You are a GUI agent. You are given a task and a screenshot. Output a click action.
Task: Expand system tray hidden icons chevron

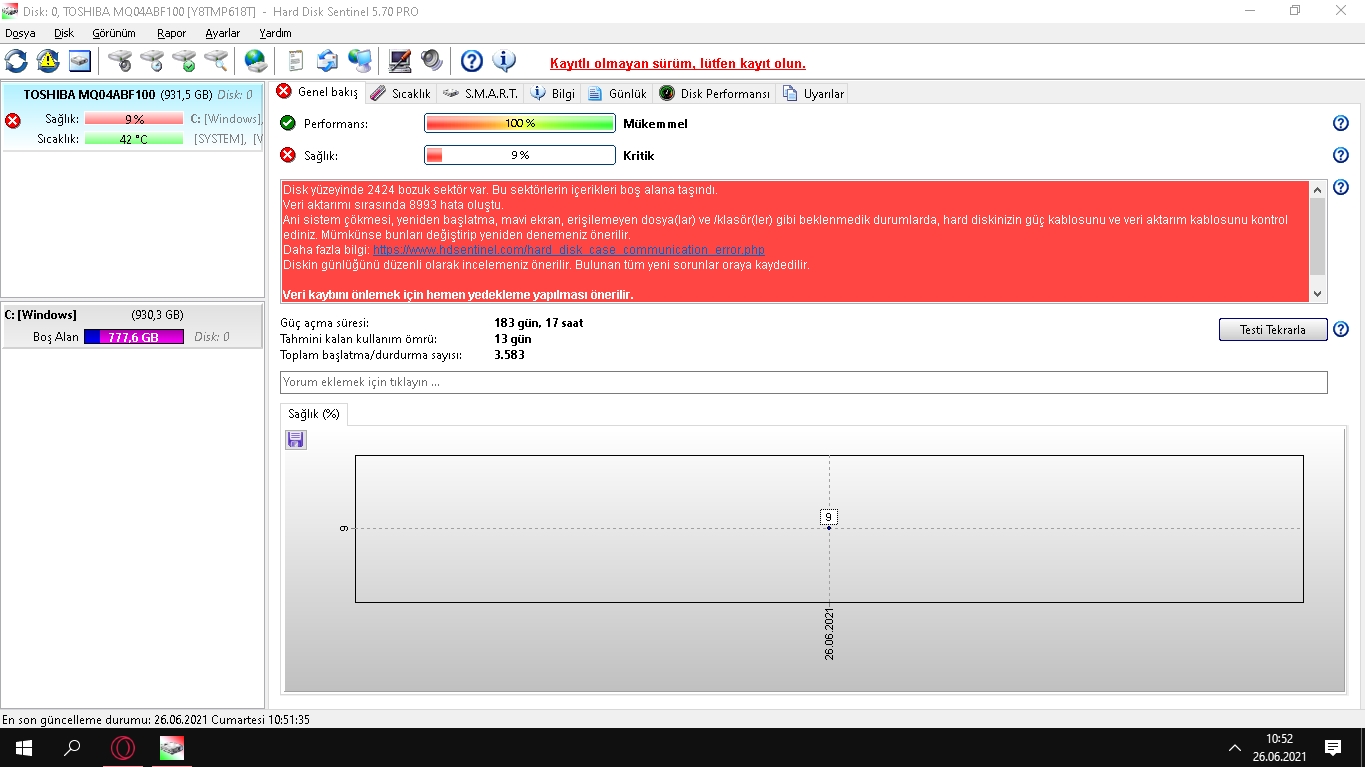coord(1234,748)
